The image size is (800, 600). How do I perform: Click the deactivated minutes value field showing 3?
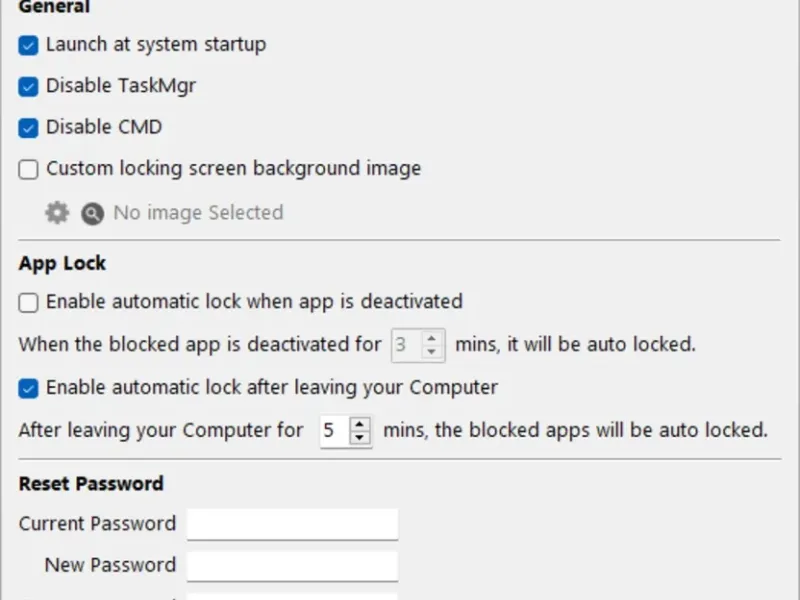pos(404,345)
